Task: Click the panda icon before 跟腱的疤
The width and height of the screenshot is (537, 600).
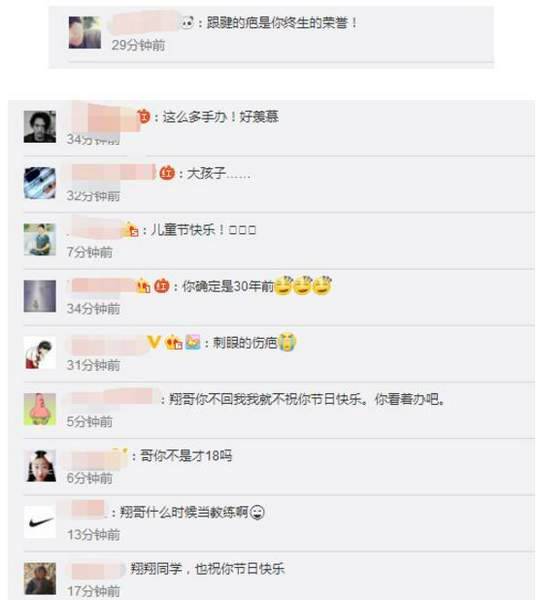Action: [x=187, y=23]
